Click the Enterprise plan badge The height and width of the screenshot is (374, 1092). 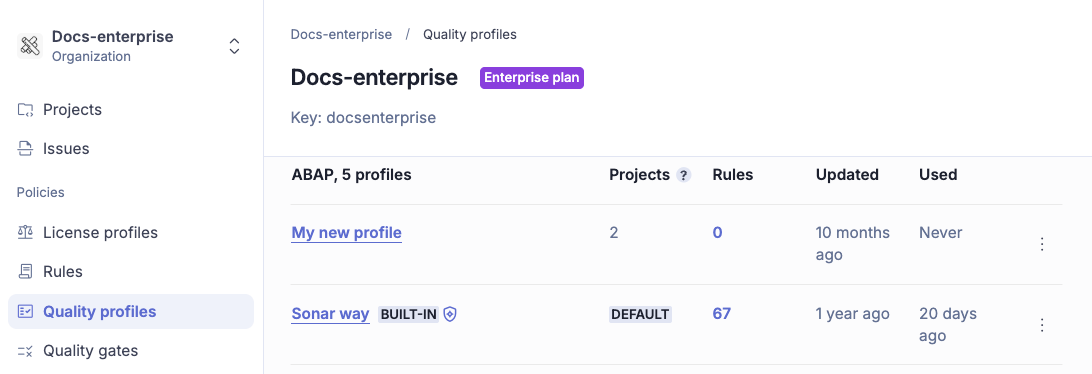pos(531,78)
